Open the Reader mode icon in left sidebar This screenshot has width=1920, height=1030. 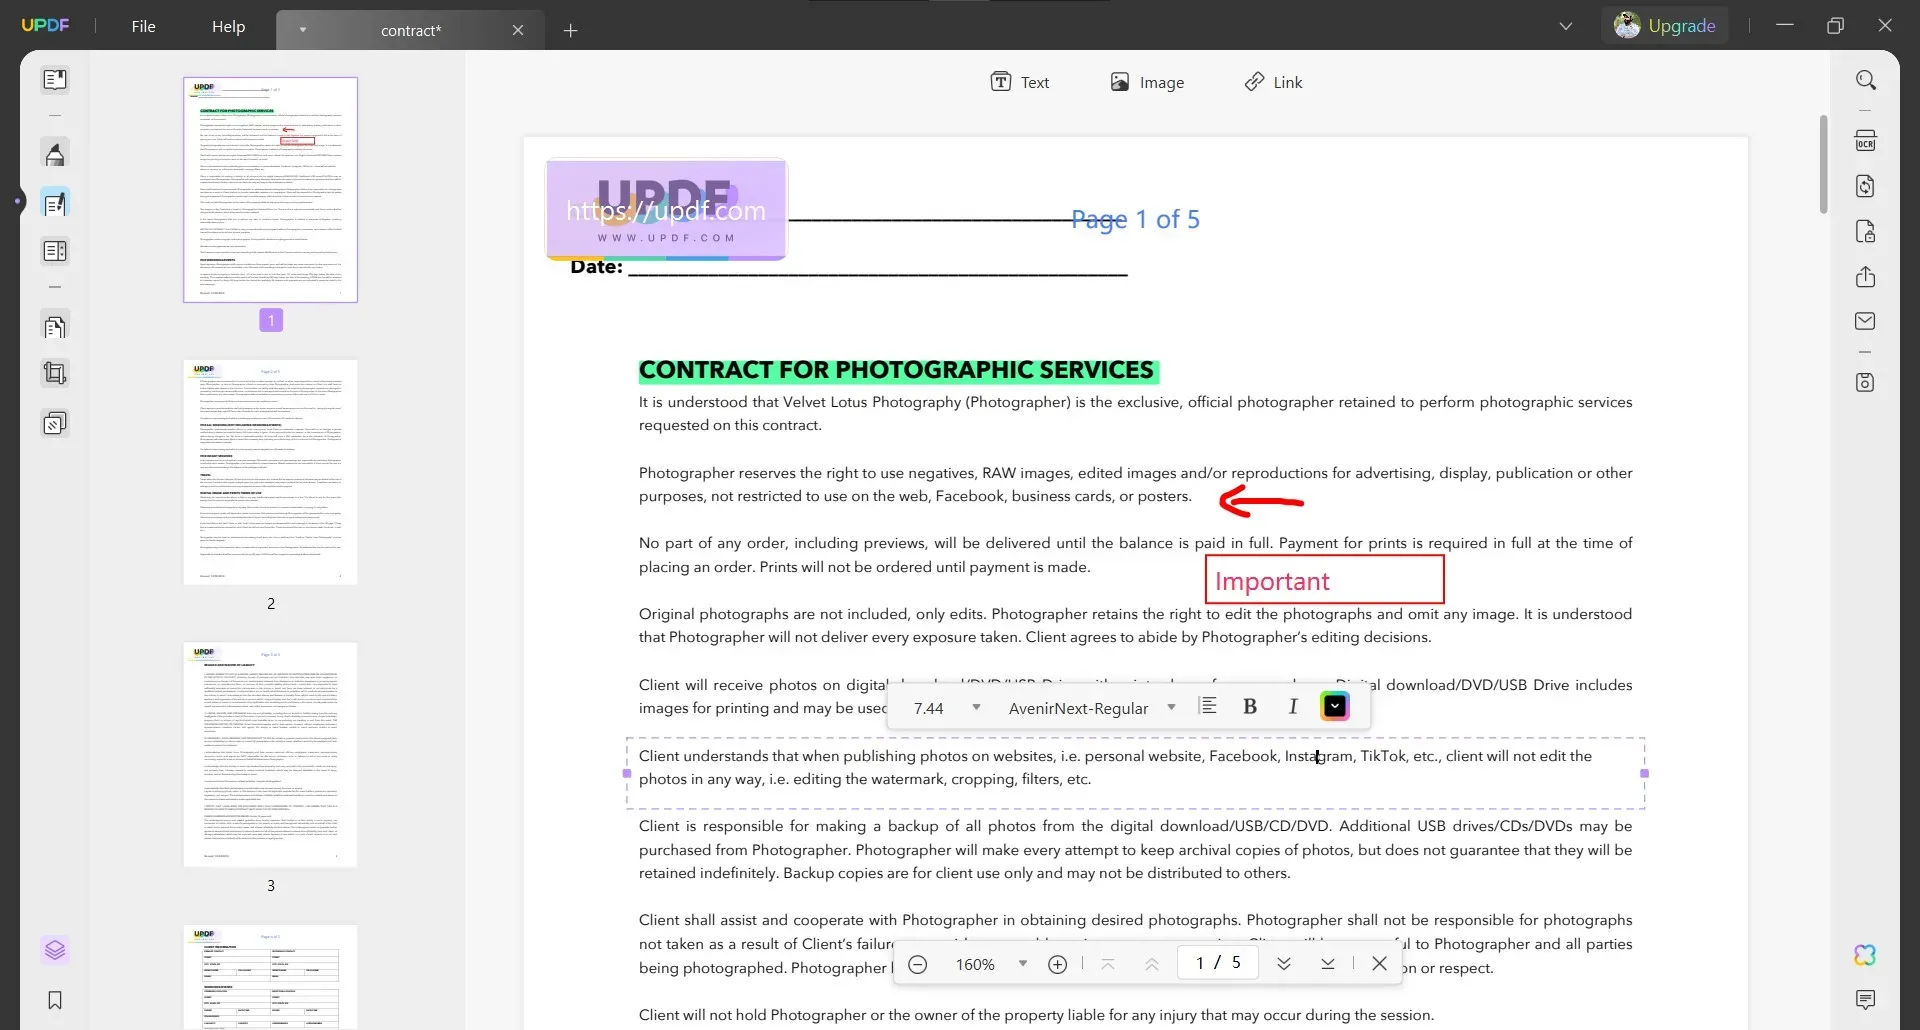55,80
